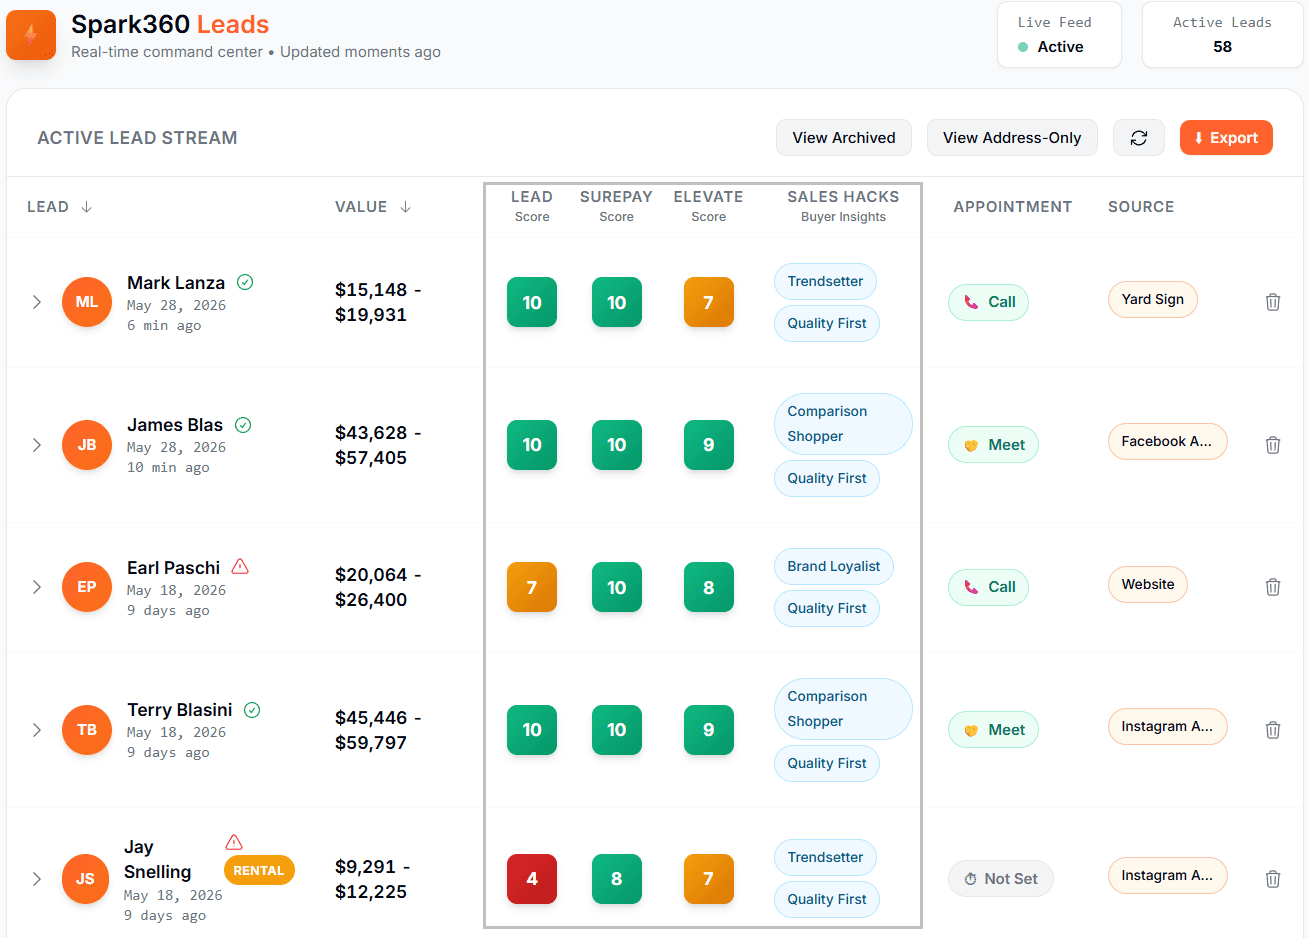Viewport: 1309px width, 938px height.
Task: Click Terry Blasini's Instagram A... source tag
Action: (1167, 727)
